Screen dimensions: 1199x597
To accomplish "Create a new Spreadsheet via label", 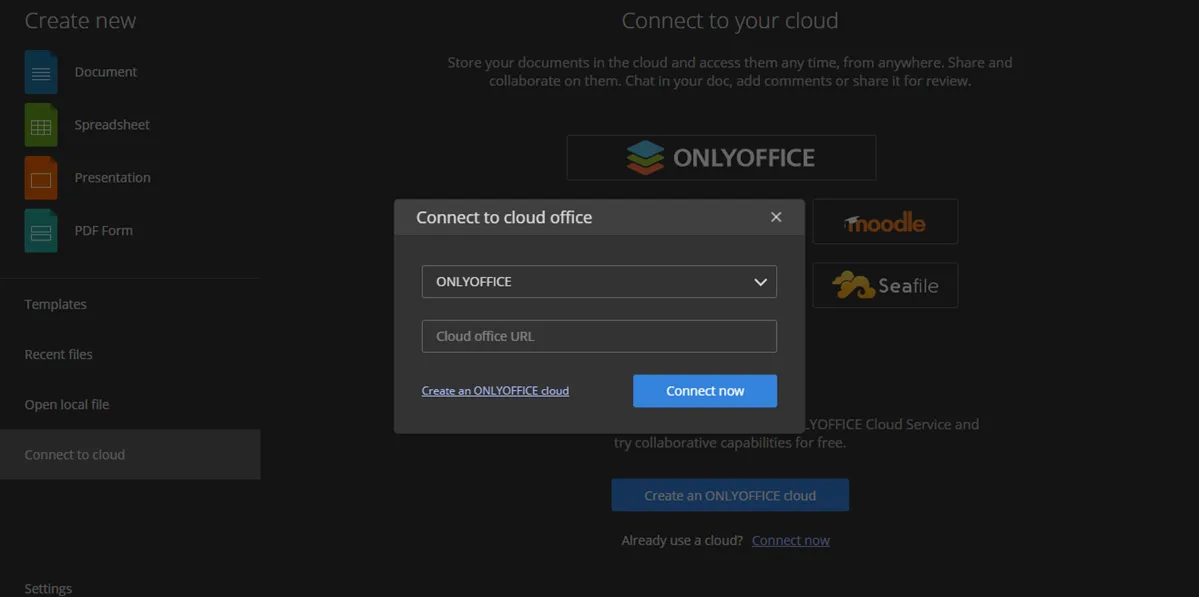I will pyautogui.click(x=112, y=125).
